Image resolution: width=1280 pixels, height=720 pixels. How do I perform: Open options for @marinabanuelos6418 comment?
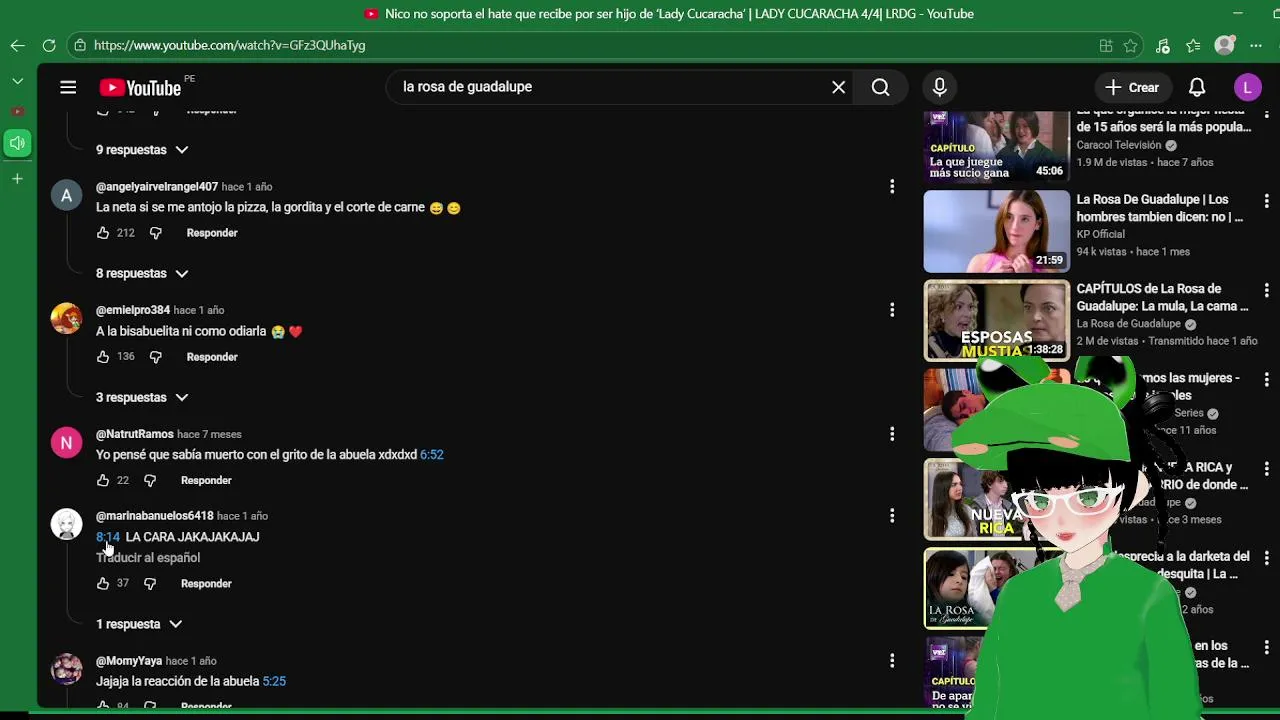coord(892,516)
